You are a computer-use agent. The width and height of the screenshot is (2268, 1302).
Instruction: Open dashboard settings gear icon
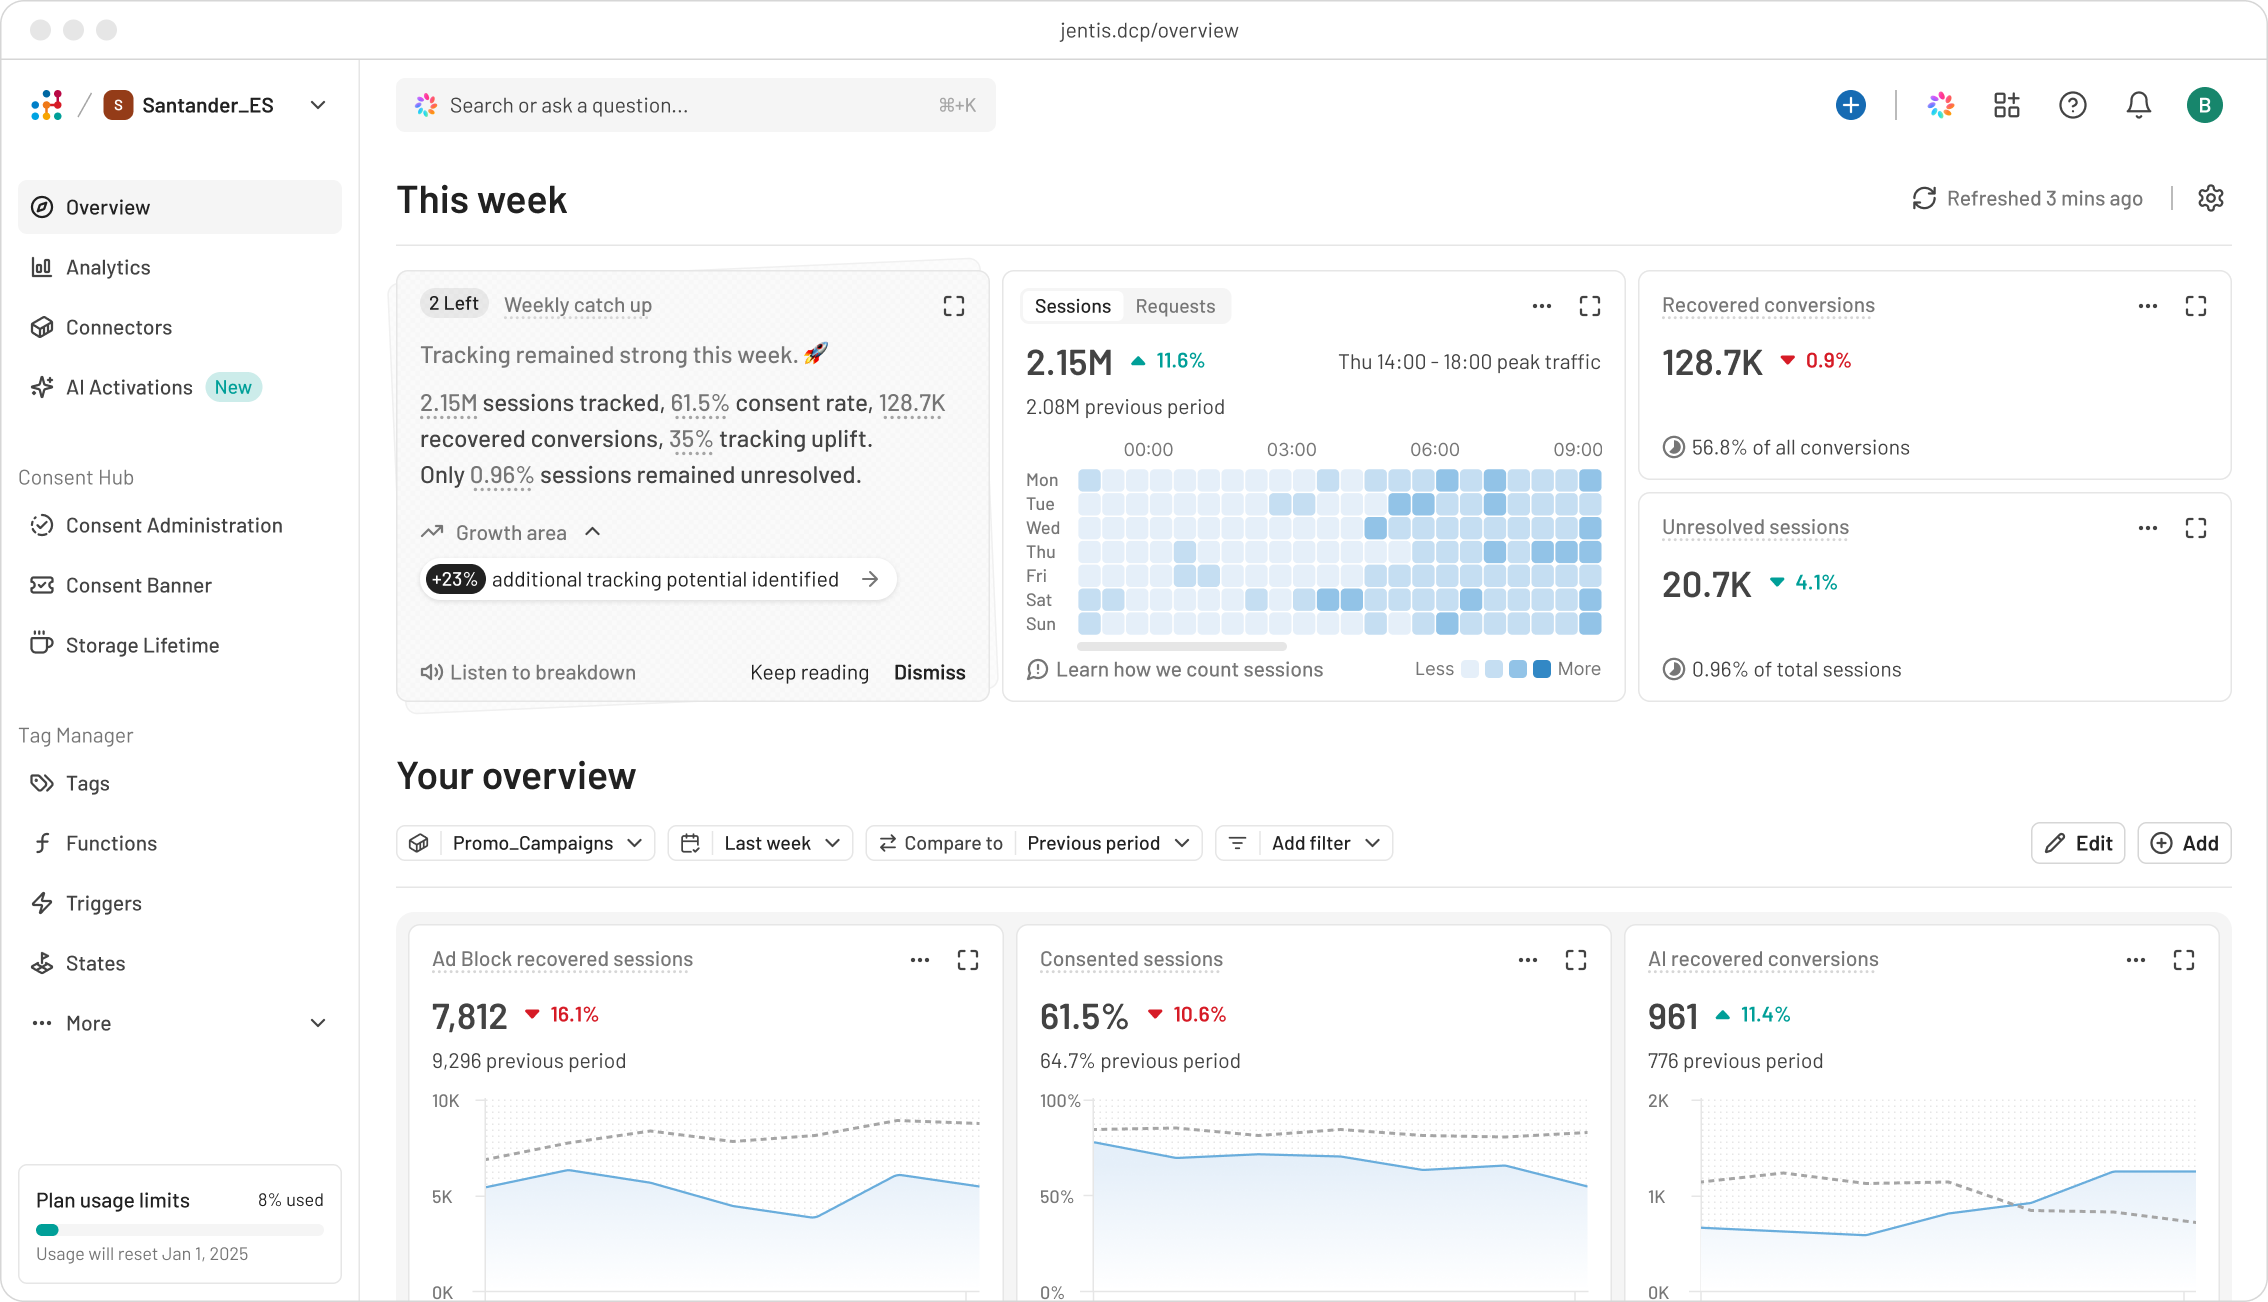click(x=2211, y=198)
